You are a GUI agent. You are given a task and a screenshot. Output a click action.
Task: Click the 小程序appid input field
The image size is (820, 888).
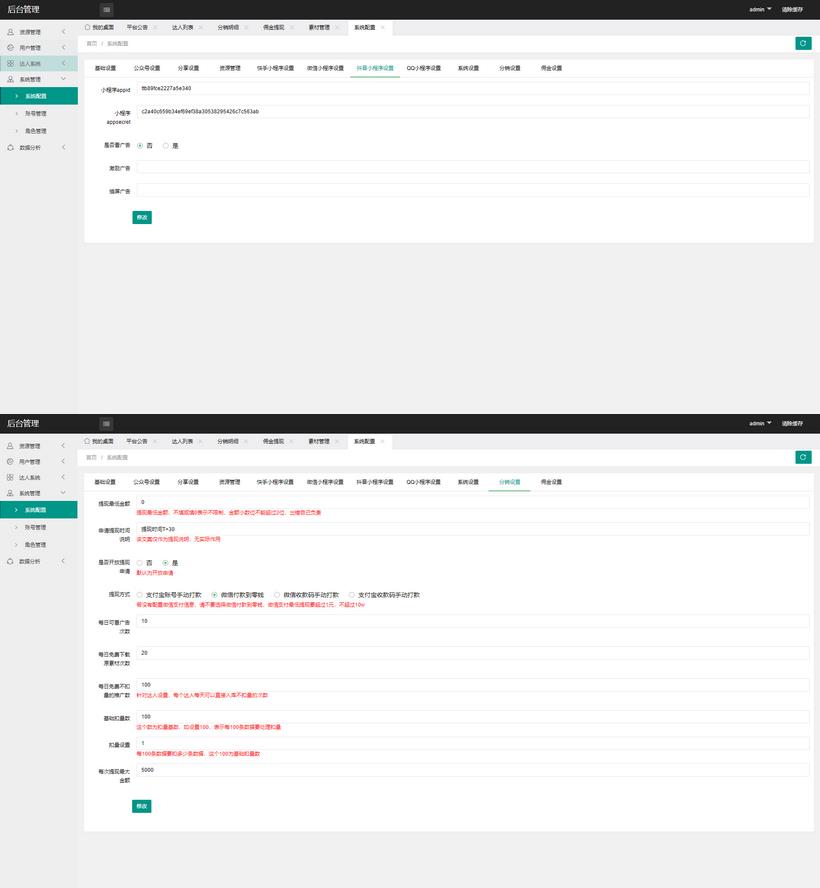pyautogui.click(x=472, y=89)
